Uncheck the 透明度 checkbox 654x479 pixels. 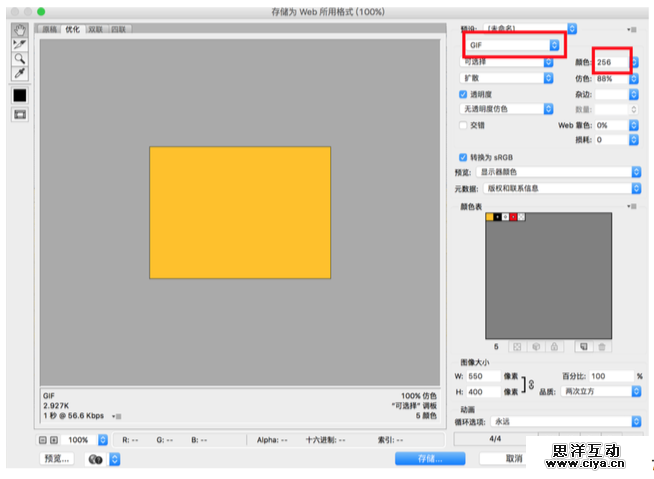click(x=464, y=93)
